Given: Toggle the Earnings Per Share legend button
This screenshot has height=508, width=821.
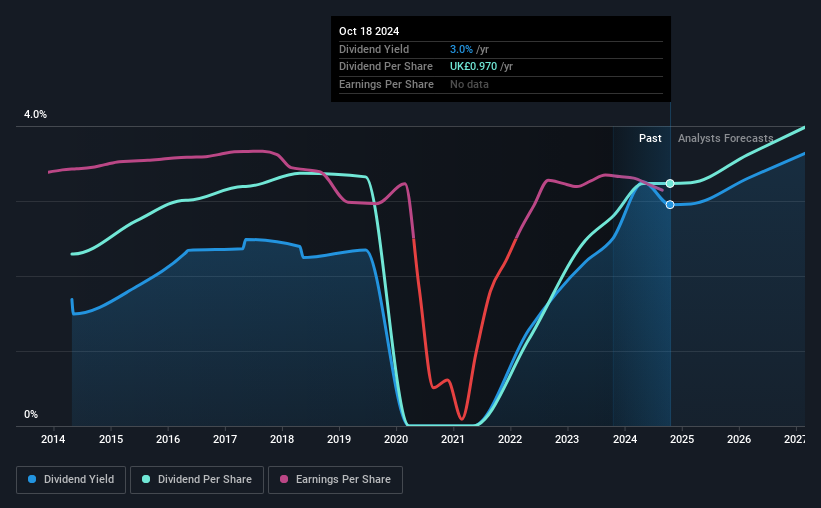Looking at the screenshot, I should pos(335,480).
